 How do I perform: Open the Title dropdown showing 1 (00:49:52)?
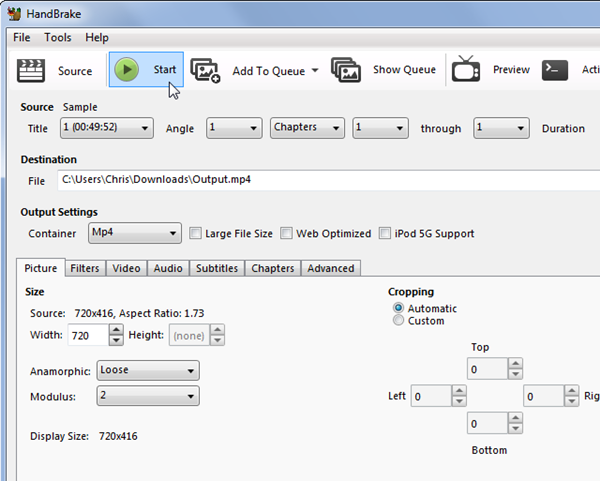[107, 128]
